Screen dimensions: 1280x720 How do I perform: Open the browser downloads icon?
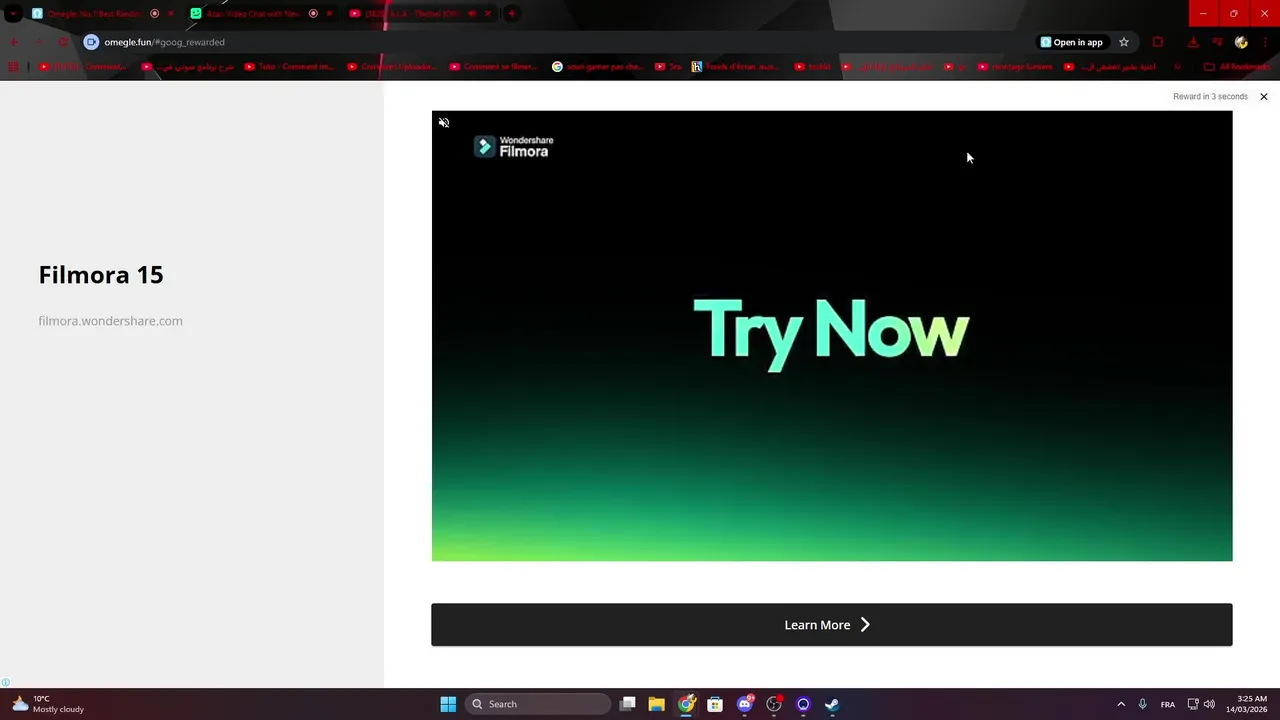point(1193,42)
